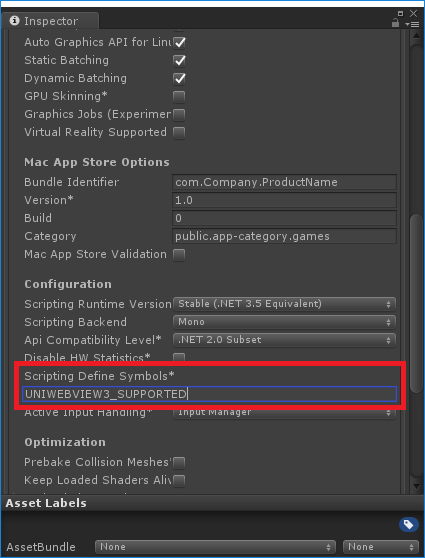Toggle the Inspector lock icon
The height and width of the screenshot is (558, 425).
395,23
